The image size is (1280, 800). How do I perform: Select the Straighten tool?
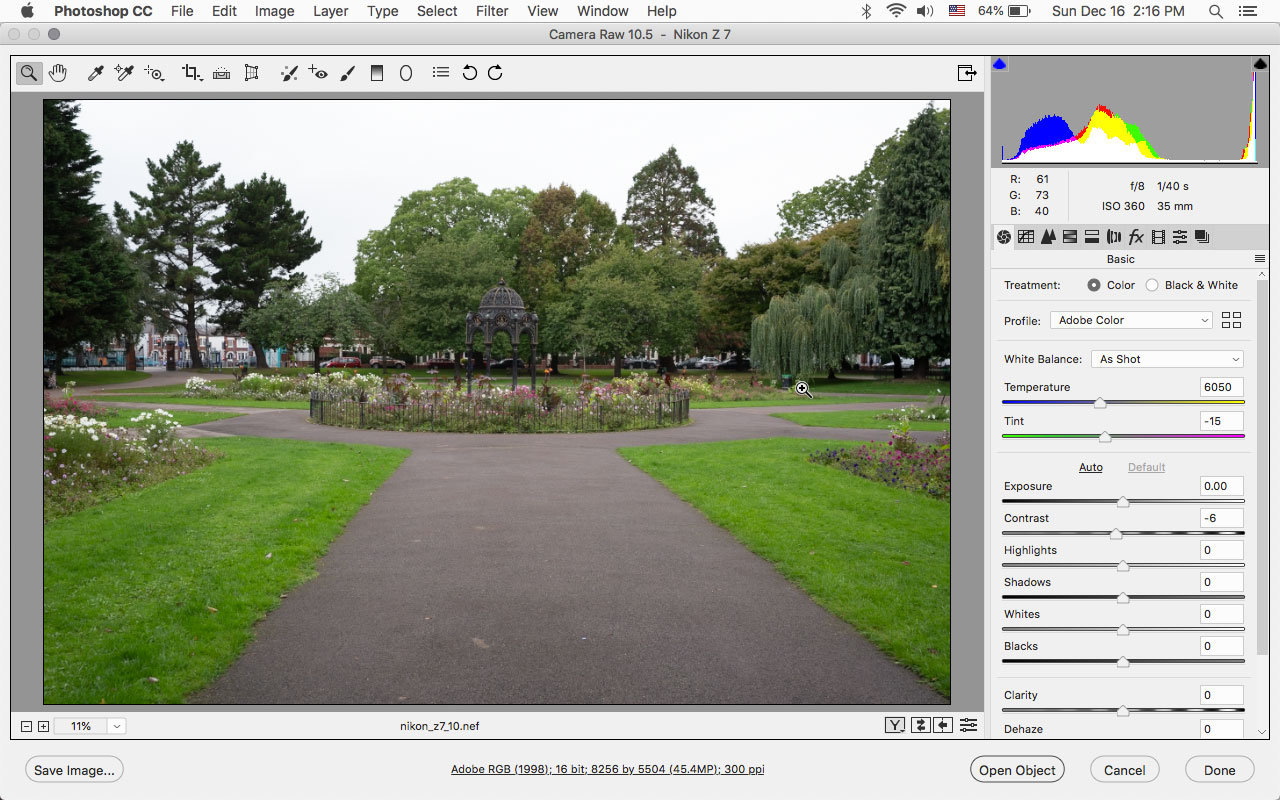coord(222,72)
